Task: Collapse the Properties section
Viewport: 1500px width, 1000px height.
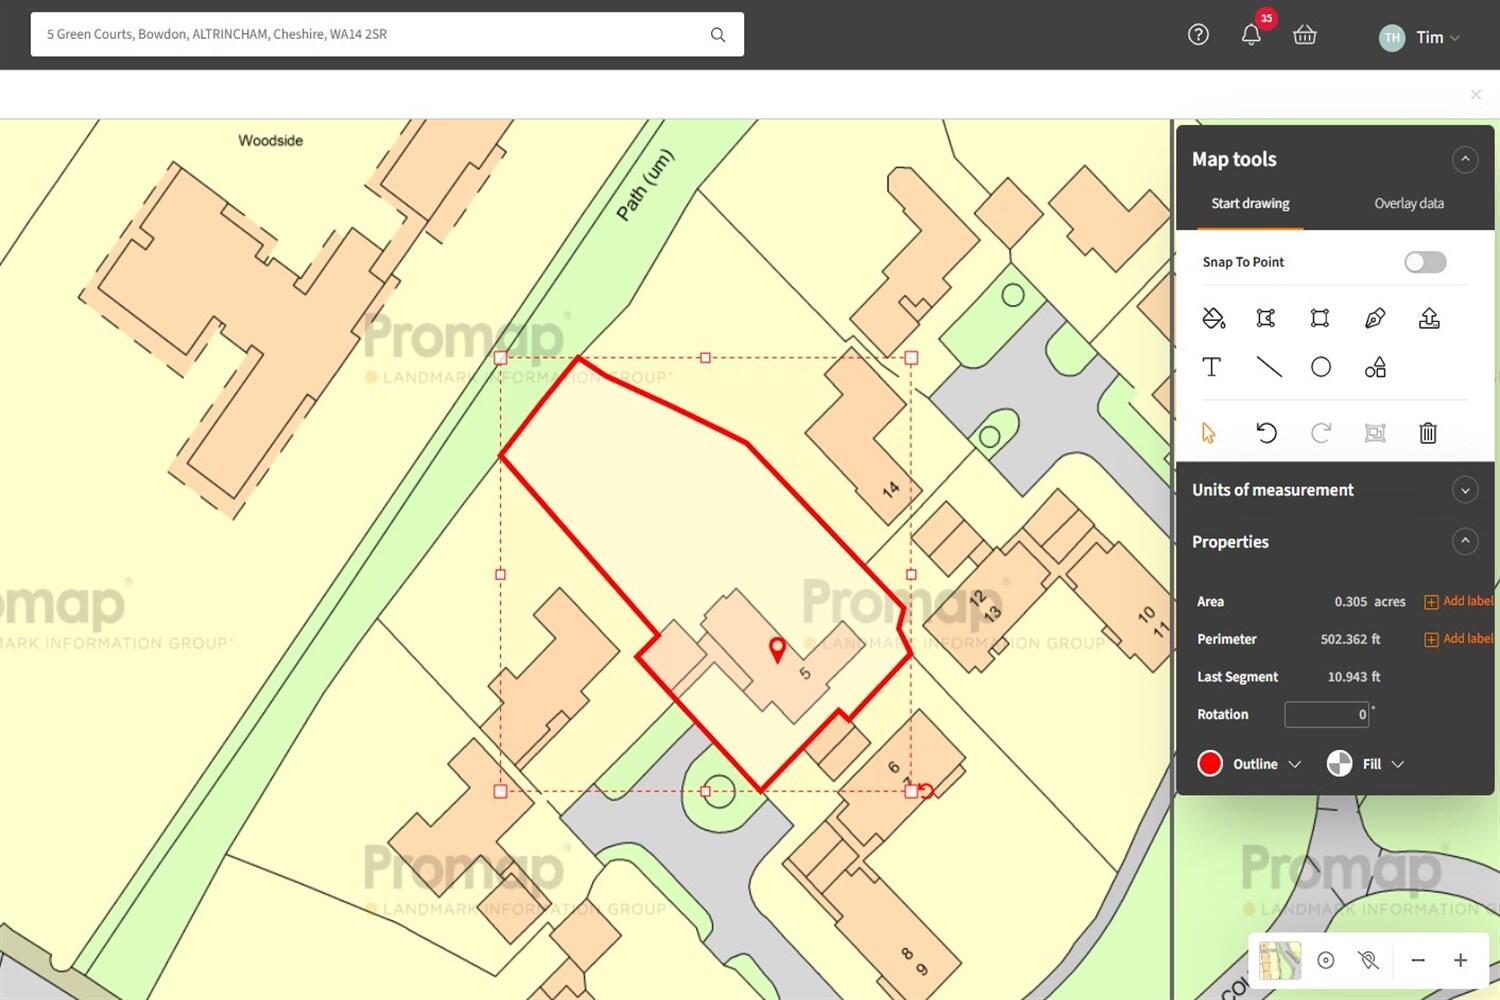Action: (x=1464, y=542)
